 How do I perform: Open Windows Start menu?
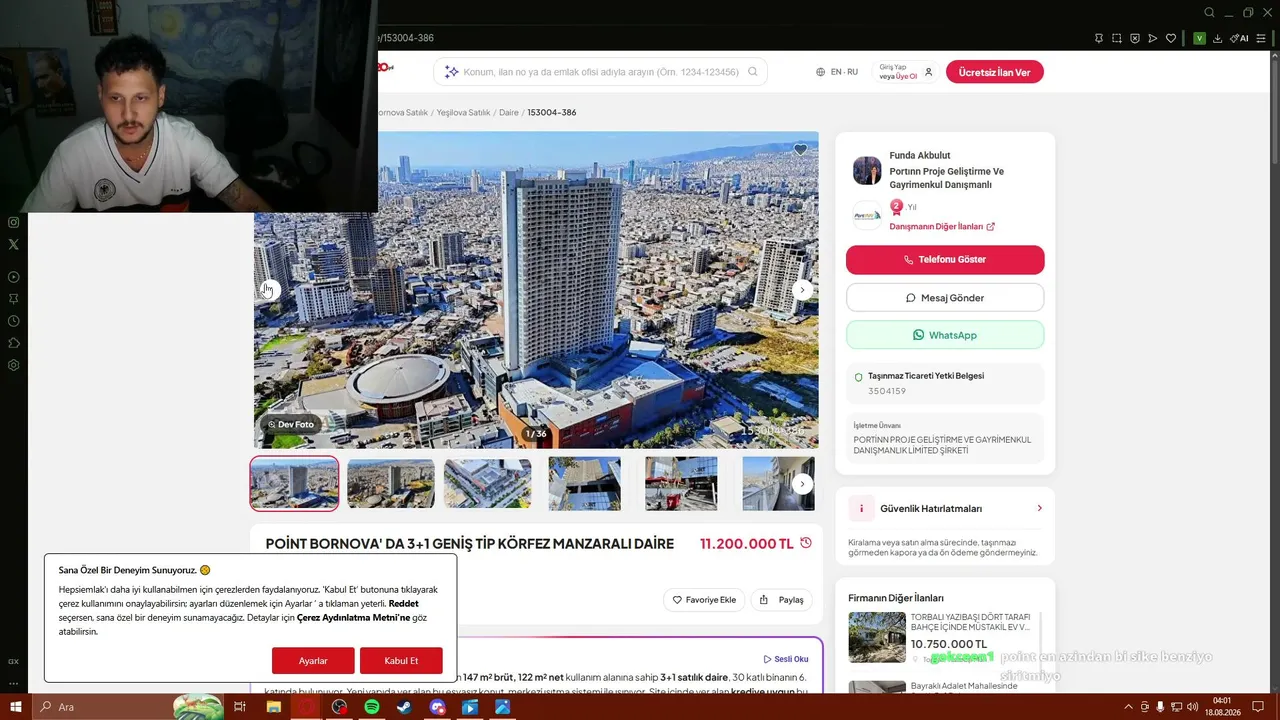coord(15,707)
